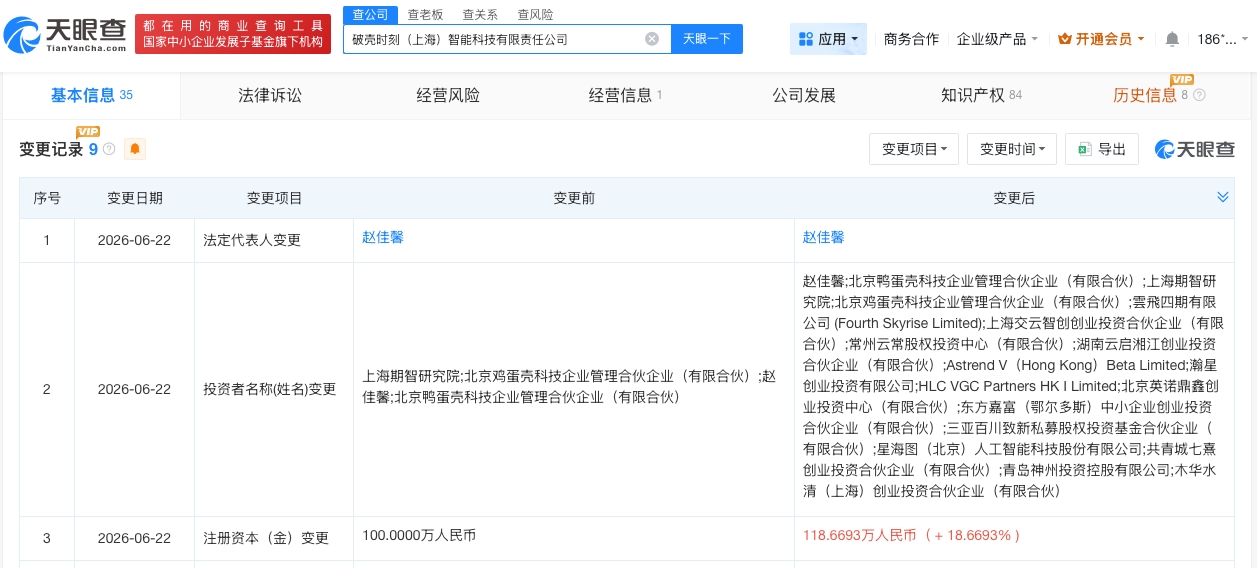The height and width of the screenshot is (568, 1257).
Task: Open the 商务合作 link
Action: (911, 39)
